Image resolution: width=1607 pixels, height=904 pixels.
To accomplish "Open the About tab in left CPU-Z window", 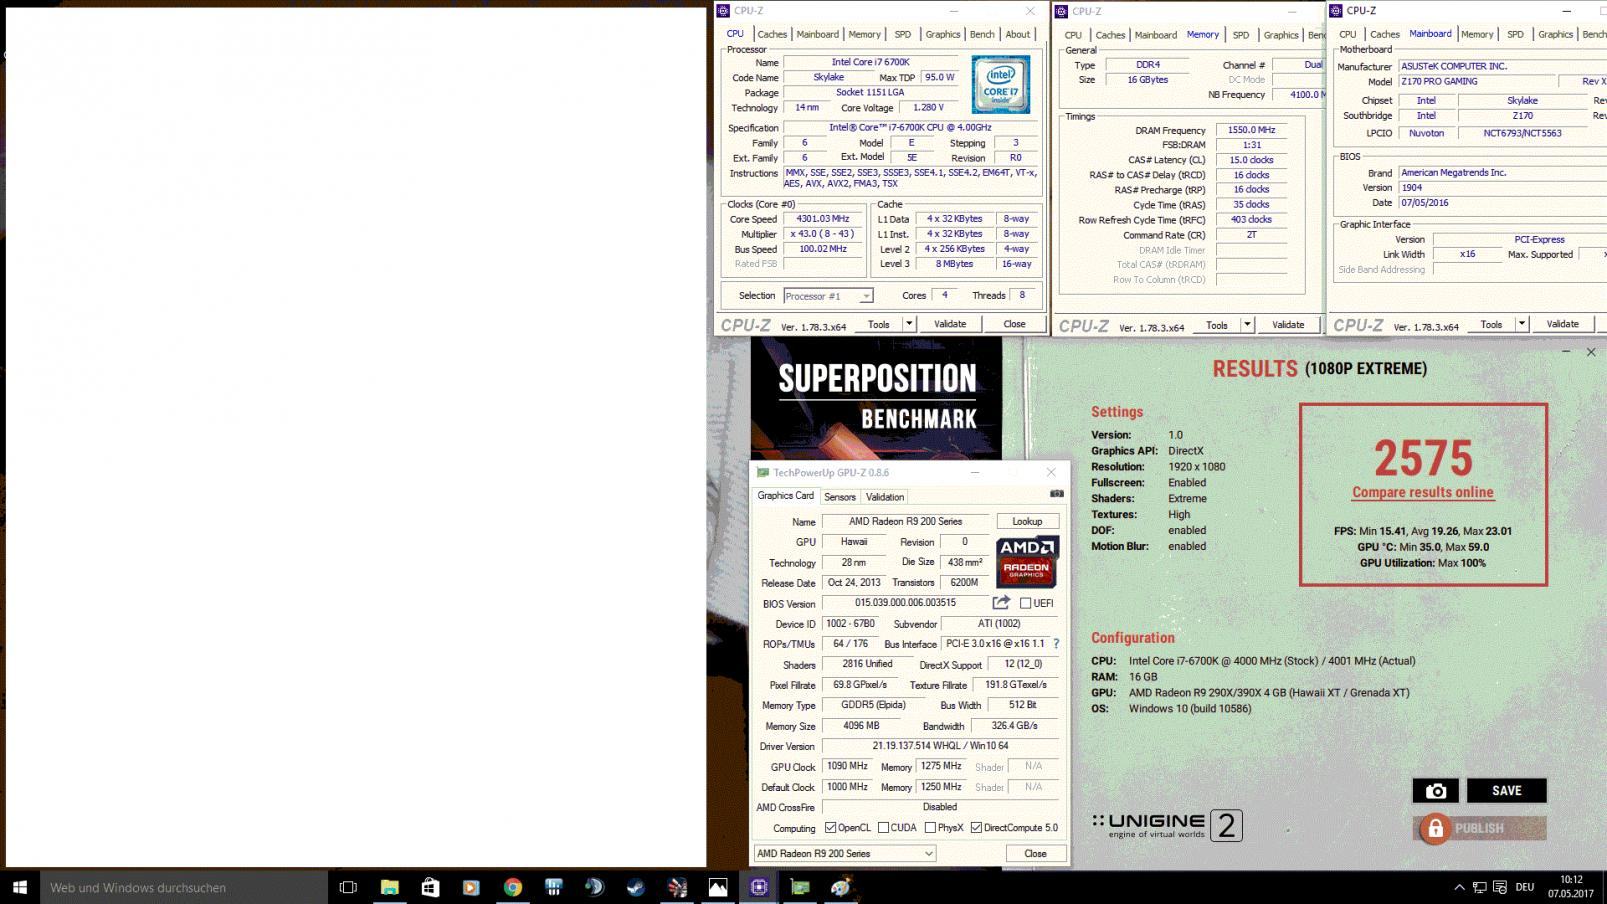I will (x=1018, y=34).
